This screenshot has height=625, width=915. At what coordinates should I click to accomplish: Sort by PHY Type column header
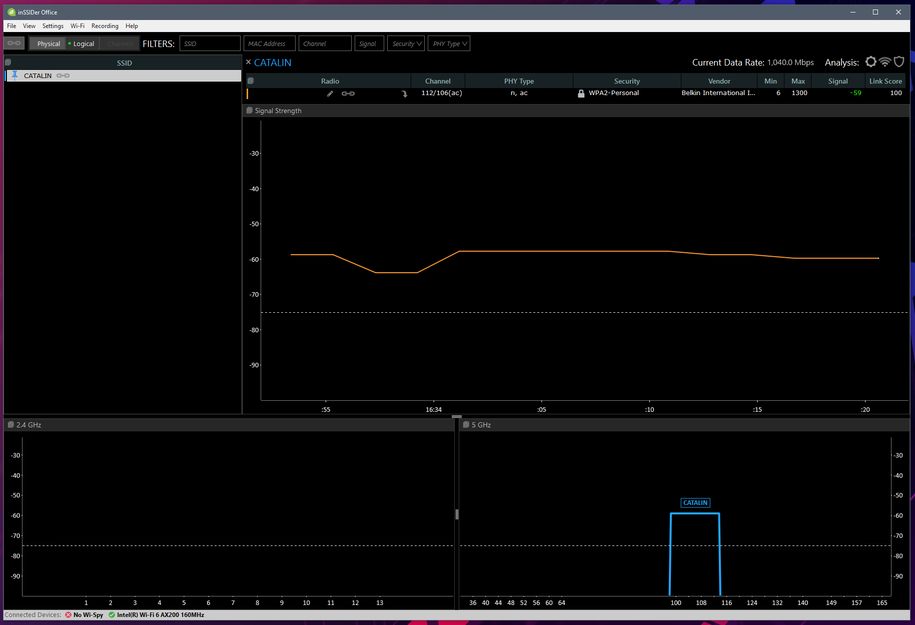pos(519,81)
